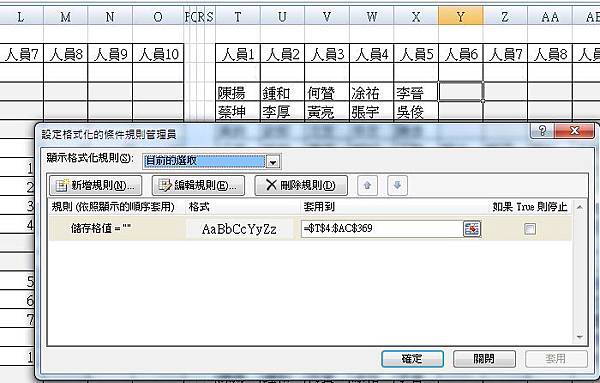
Task: Click cell containing 李厚
Action: [x=282, y=111]
